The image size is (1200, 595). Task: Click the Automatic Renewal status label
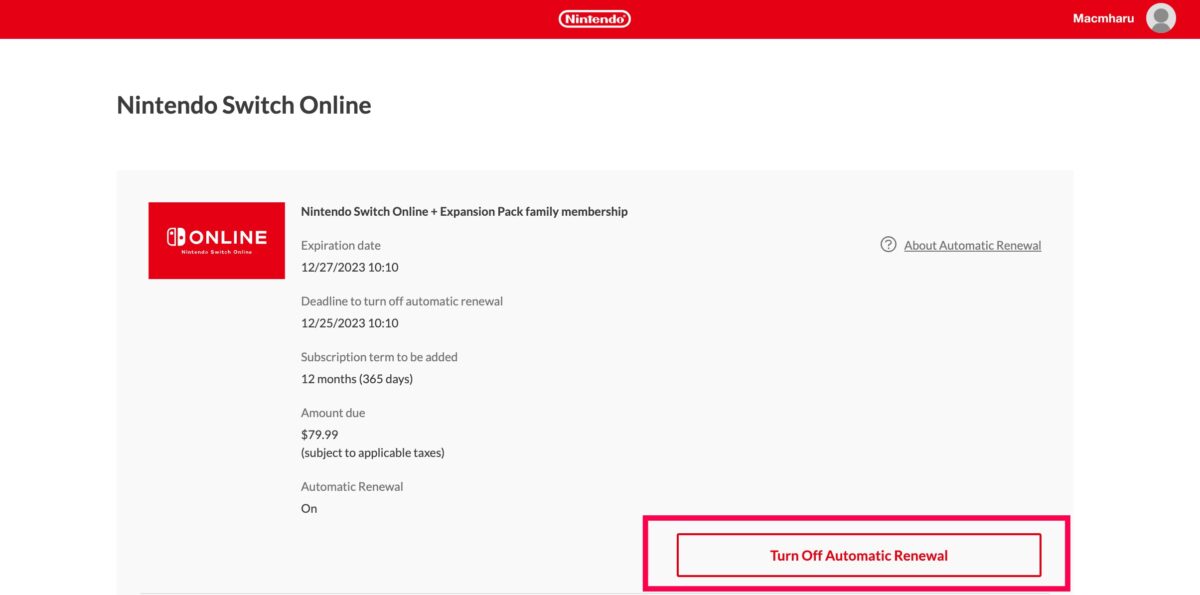click(352, 487)
